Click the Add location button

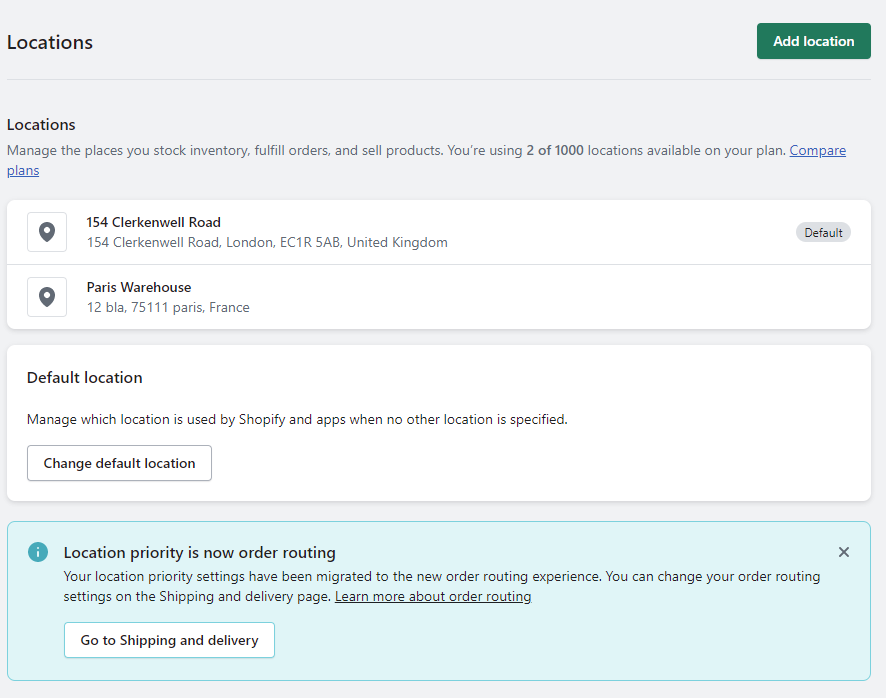tap(813, 41)
